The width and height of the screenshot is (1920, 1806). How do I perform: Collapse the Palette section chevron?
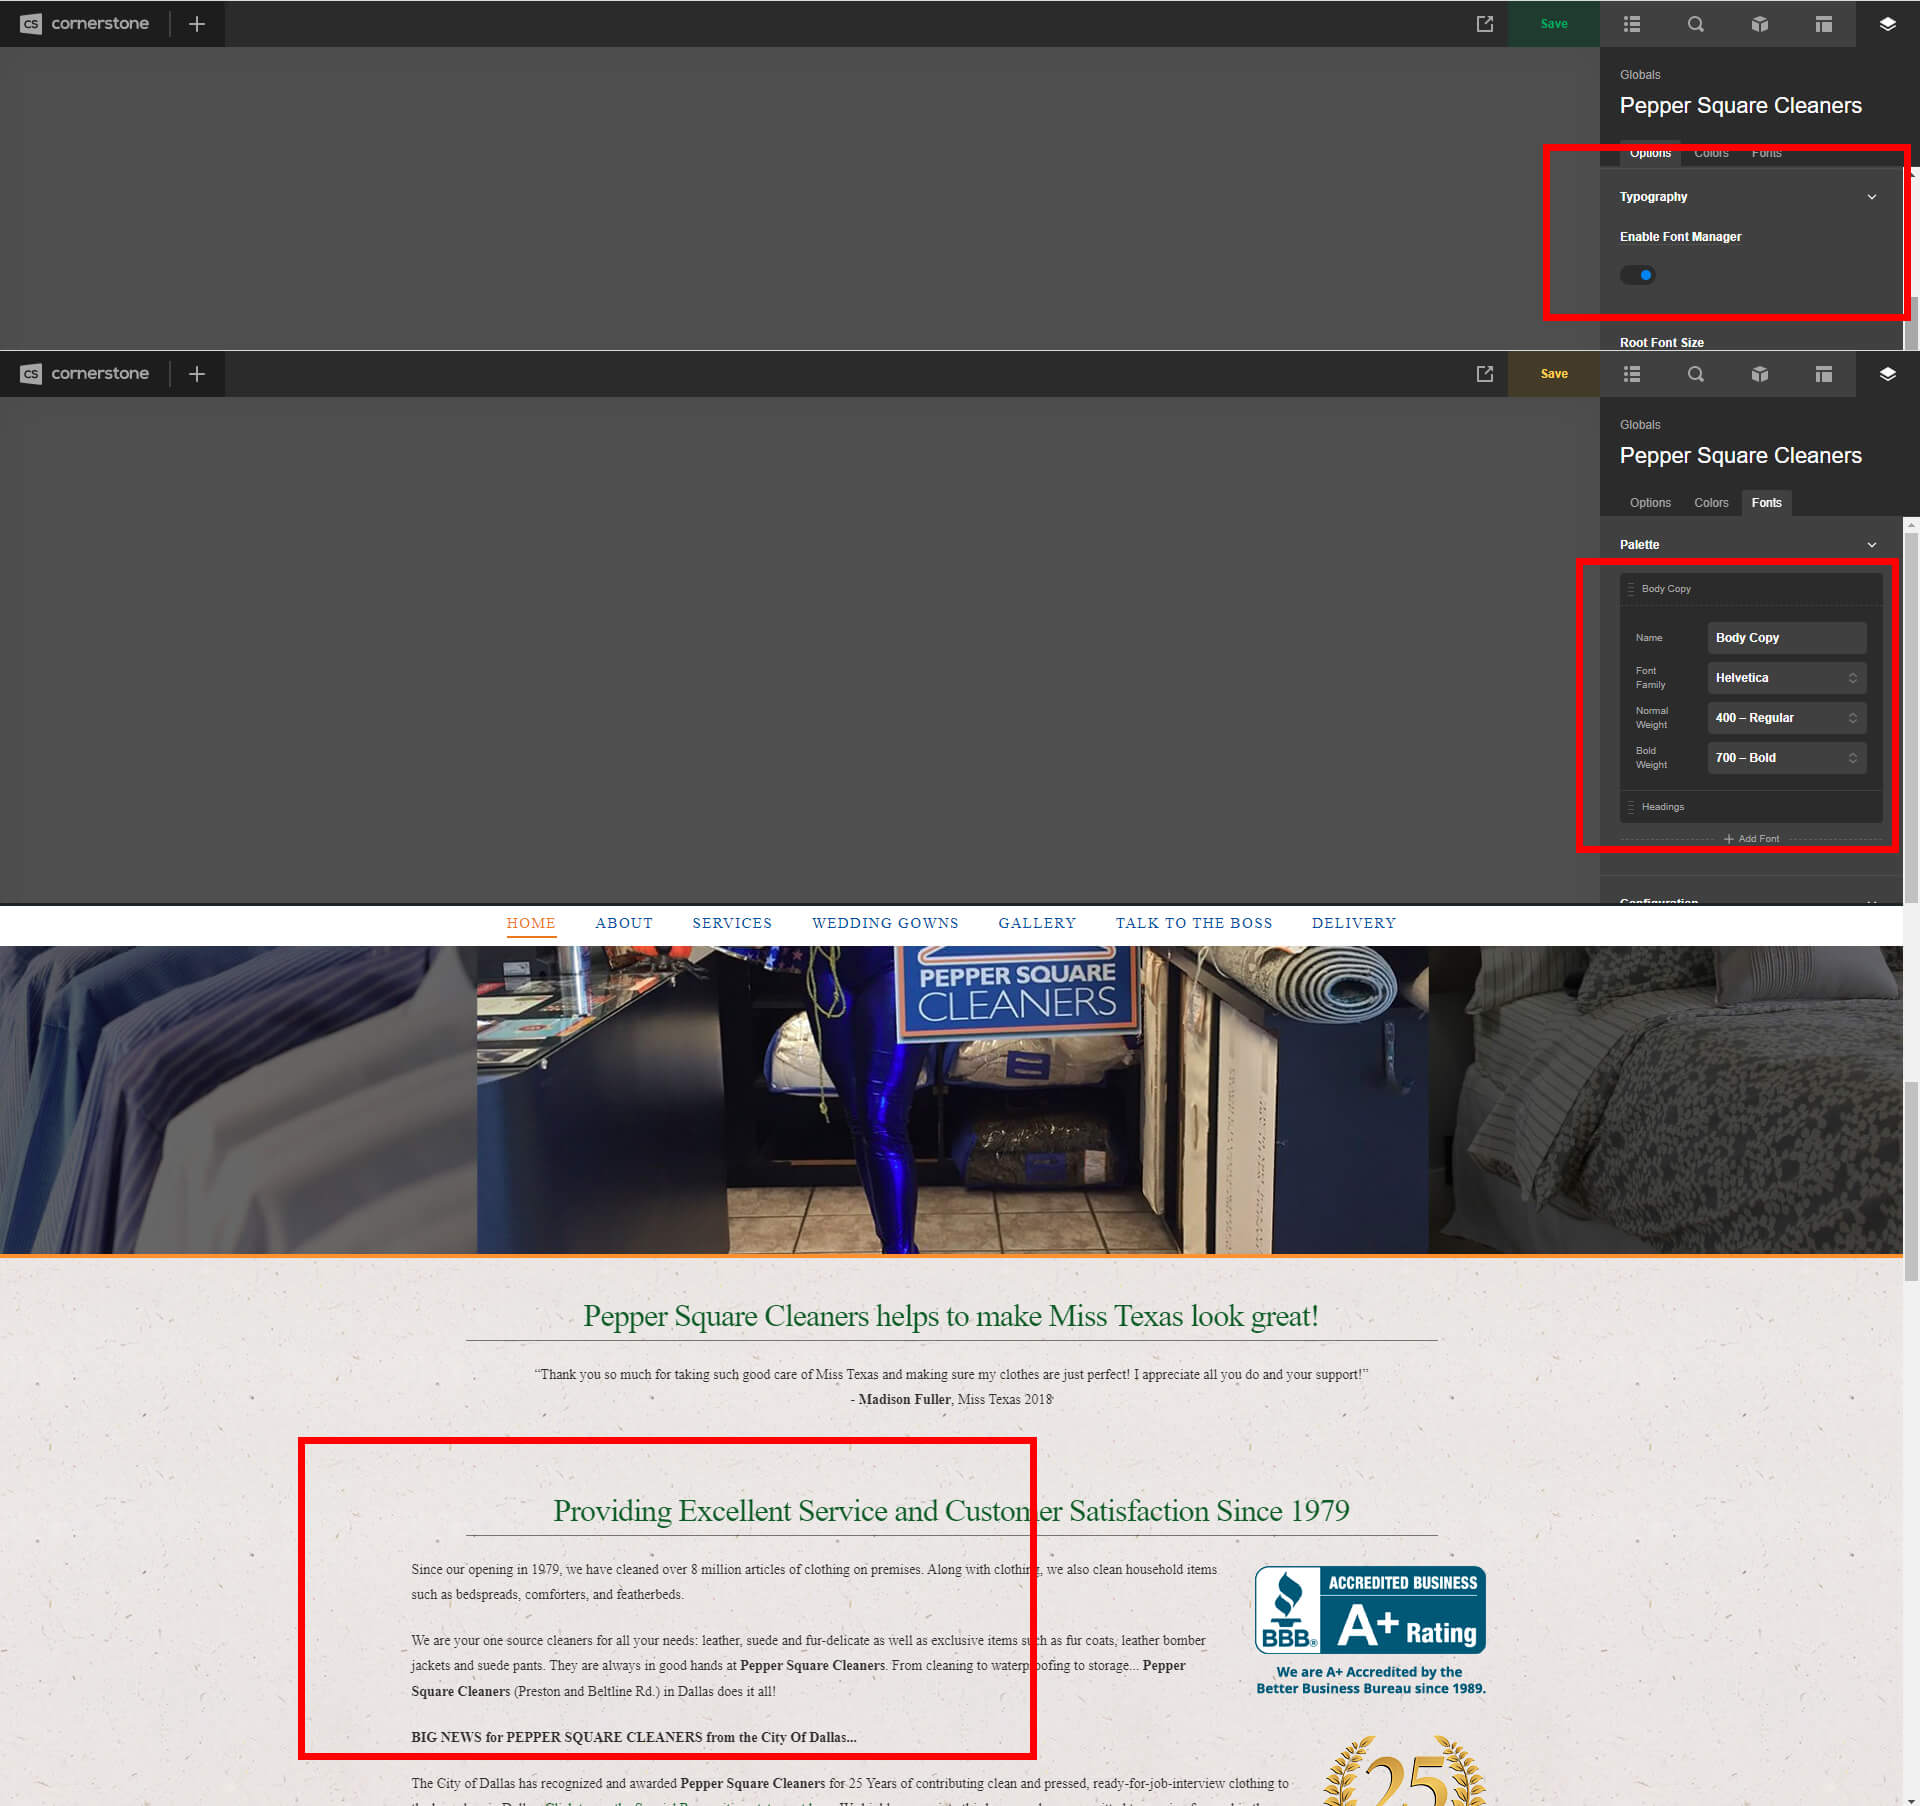click(1872, 545)
